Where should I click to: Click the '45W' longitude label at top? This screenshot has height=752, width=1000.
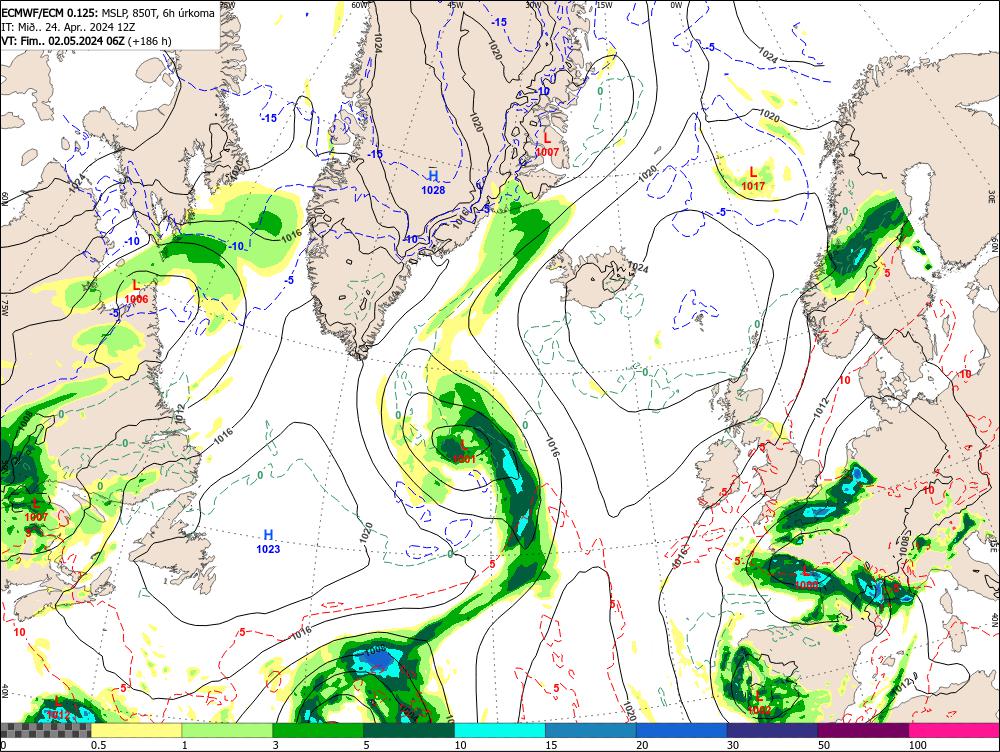coord(455,5)
